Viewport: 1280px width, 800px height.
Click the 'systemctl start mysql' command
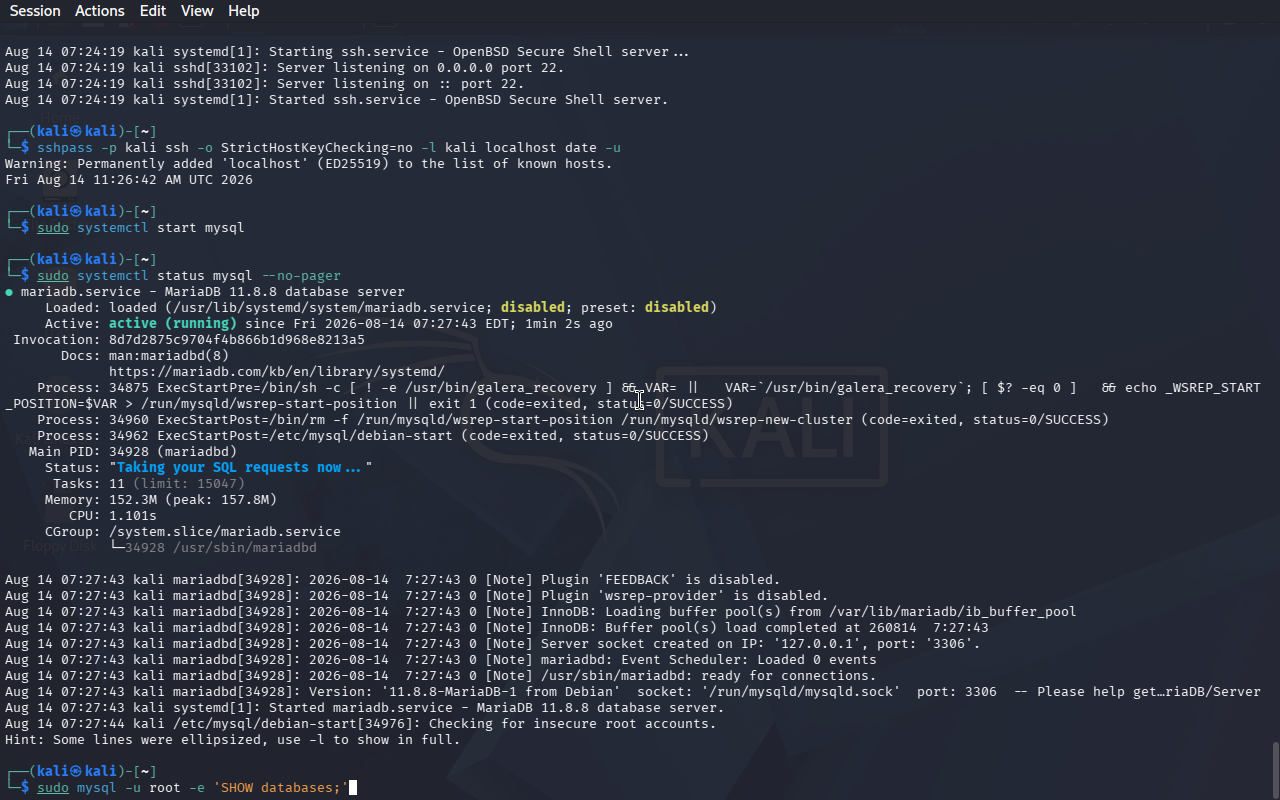141,228
